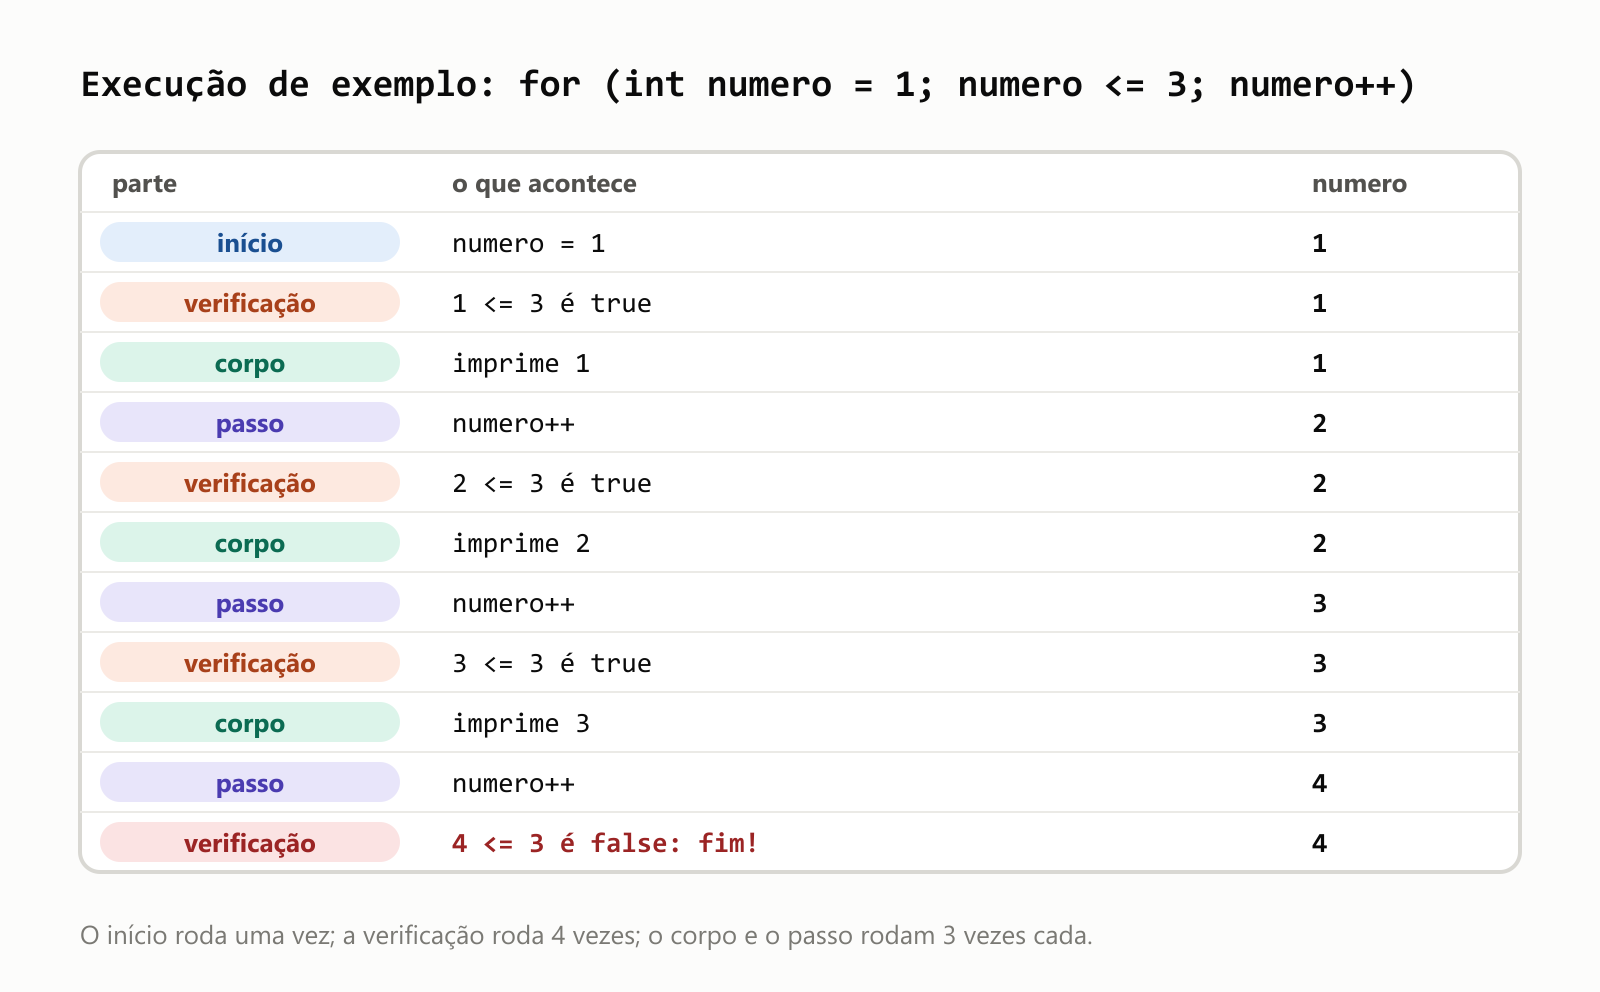This screenshot has height=992, width=1600.
Task: Select the "passo" pill in the row with numero 4
Action: pos(250,782)
